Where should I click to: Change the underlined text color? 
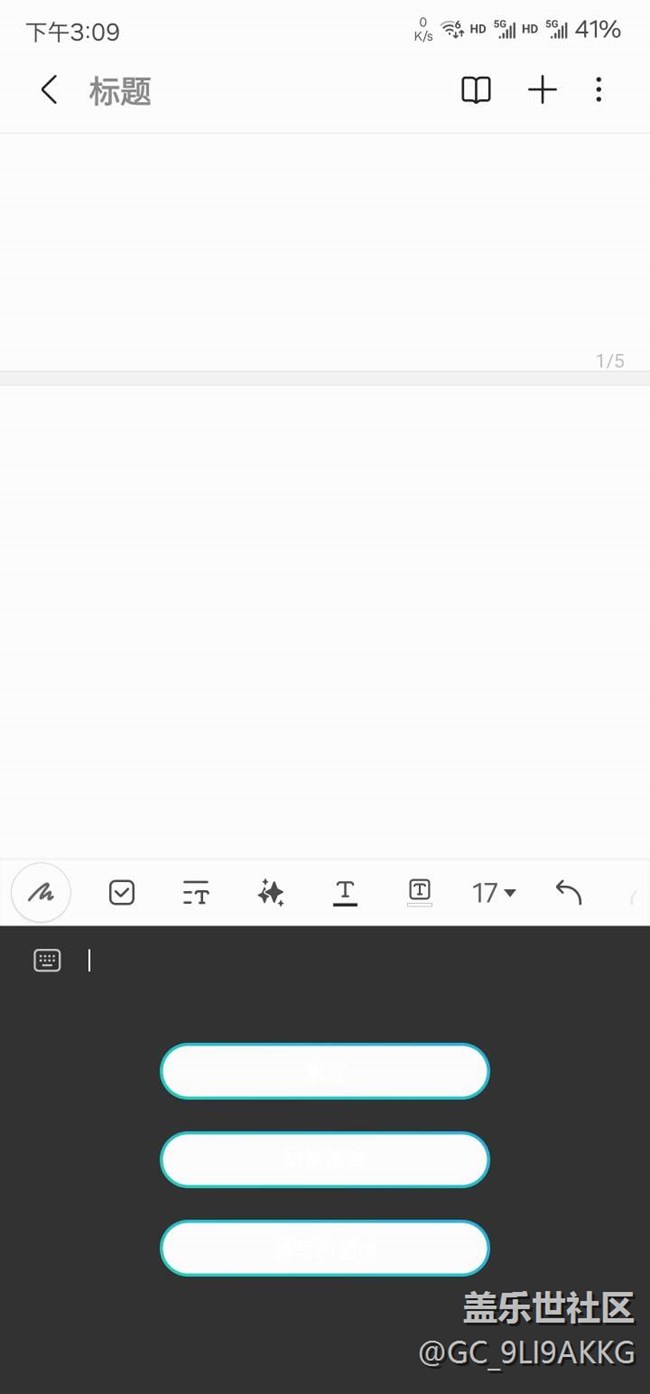(345, 892)
